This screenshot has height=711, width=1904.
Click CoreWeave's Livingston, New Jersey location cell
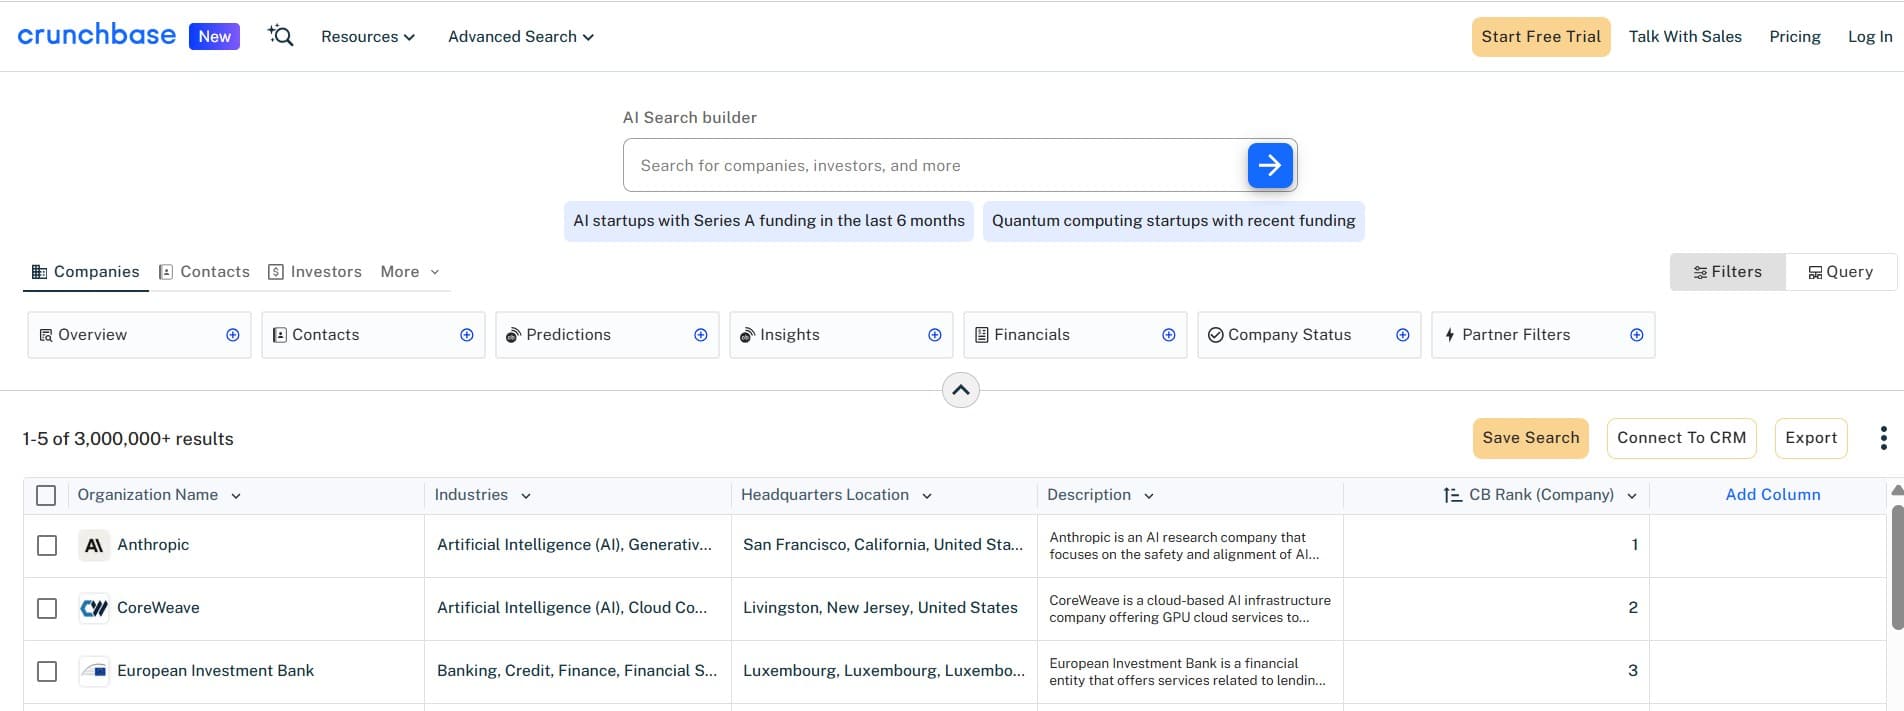click(x=884, y=608)
